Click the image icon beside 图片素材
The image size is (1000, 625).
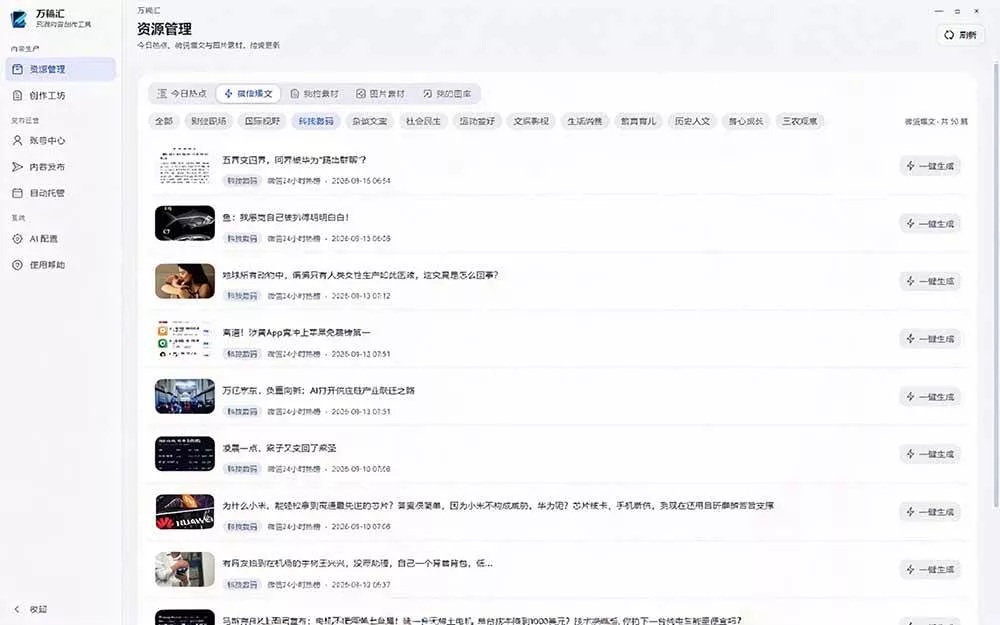[360, 93]
